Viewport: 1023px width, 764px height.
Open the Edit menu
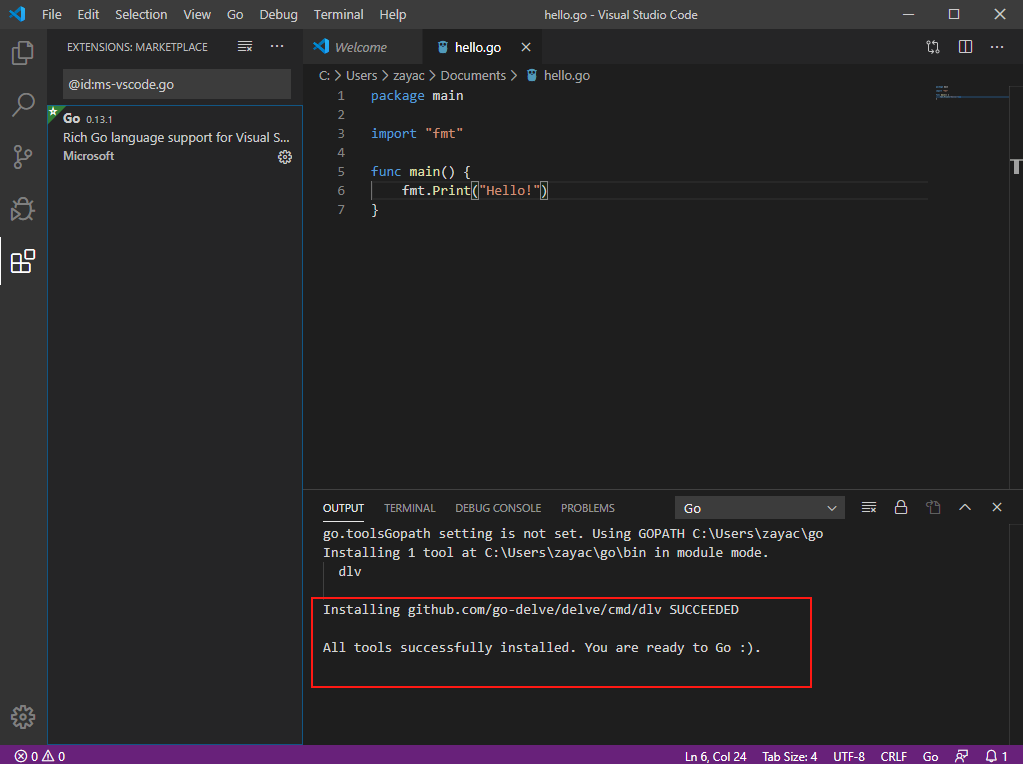[88, 14]
